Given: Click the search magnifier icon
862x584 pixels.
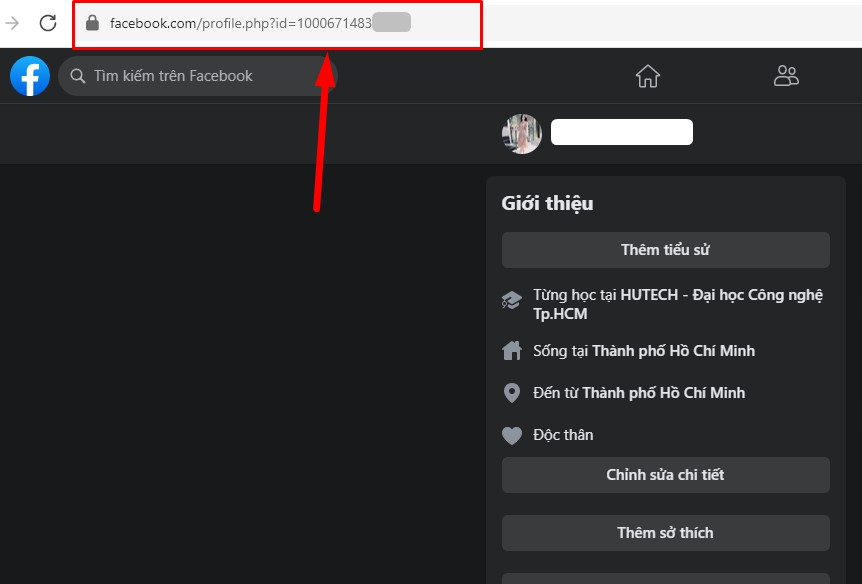Looking at the screenshot, I should click(78, 76).
